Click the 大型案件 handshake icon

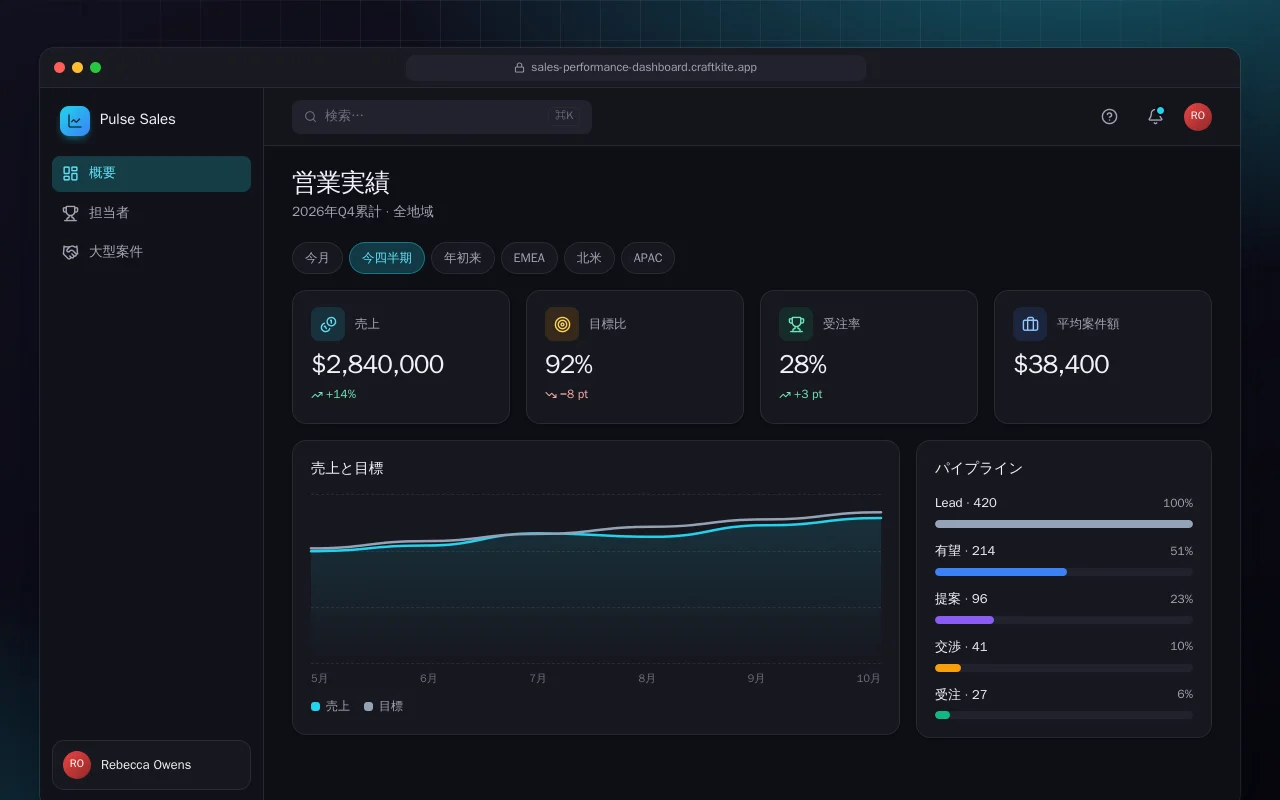click(70, 252)
